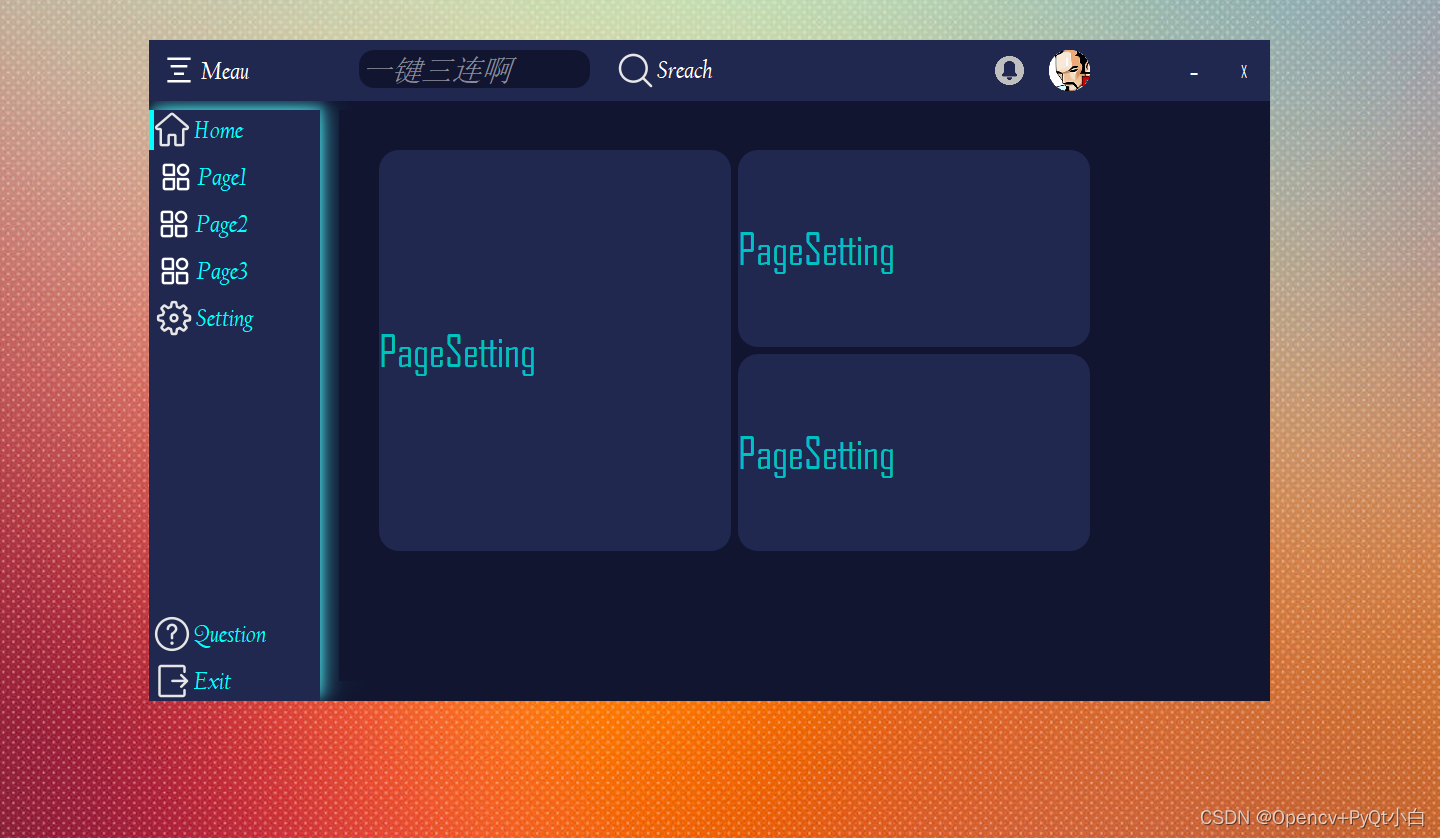Click the Question help icon

[172, 633]
